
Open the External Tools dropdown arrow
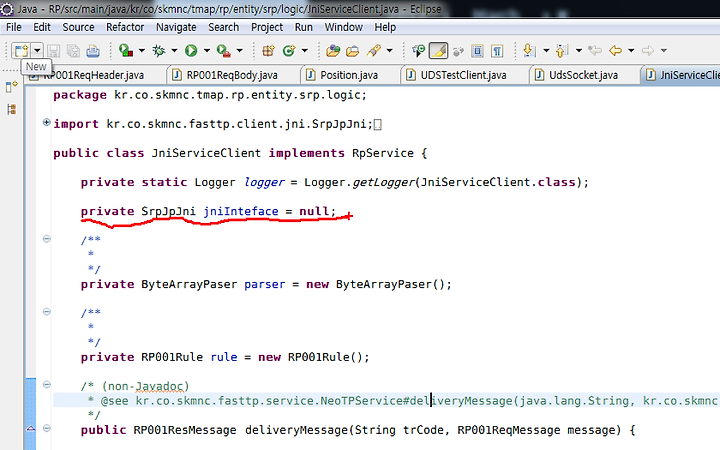[x=239, y=51]
